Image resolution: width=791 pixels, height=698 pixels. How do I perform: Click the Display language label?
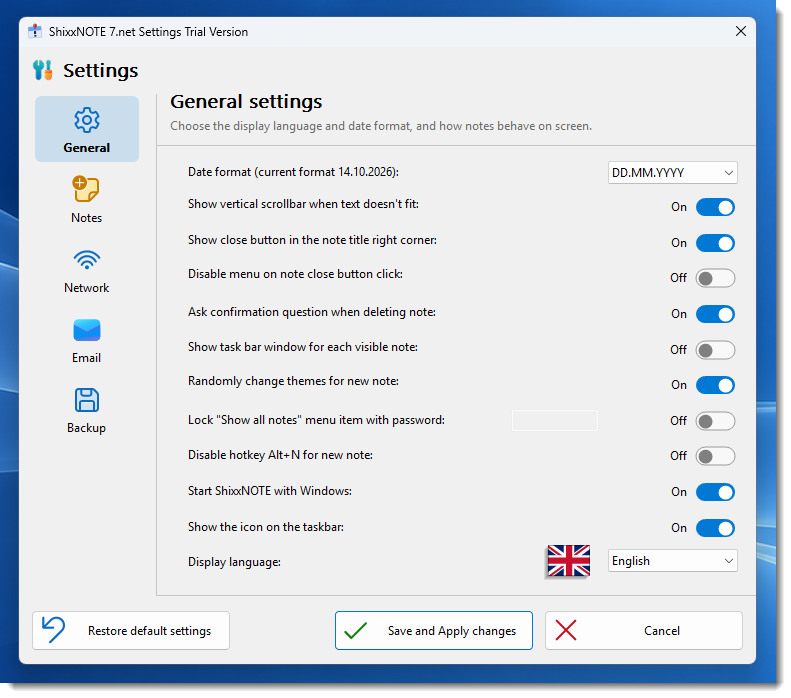click(234, 562)
